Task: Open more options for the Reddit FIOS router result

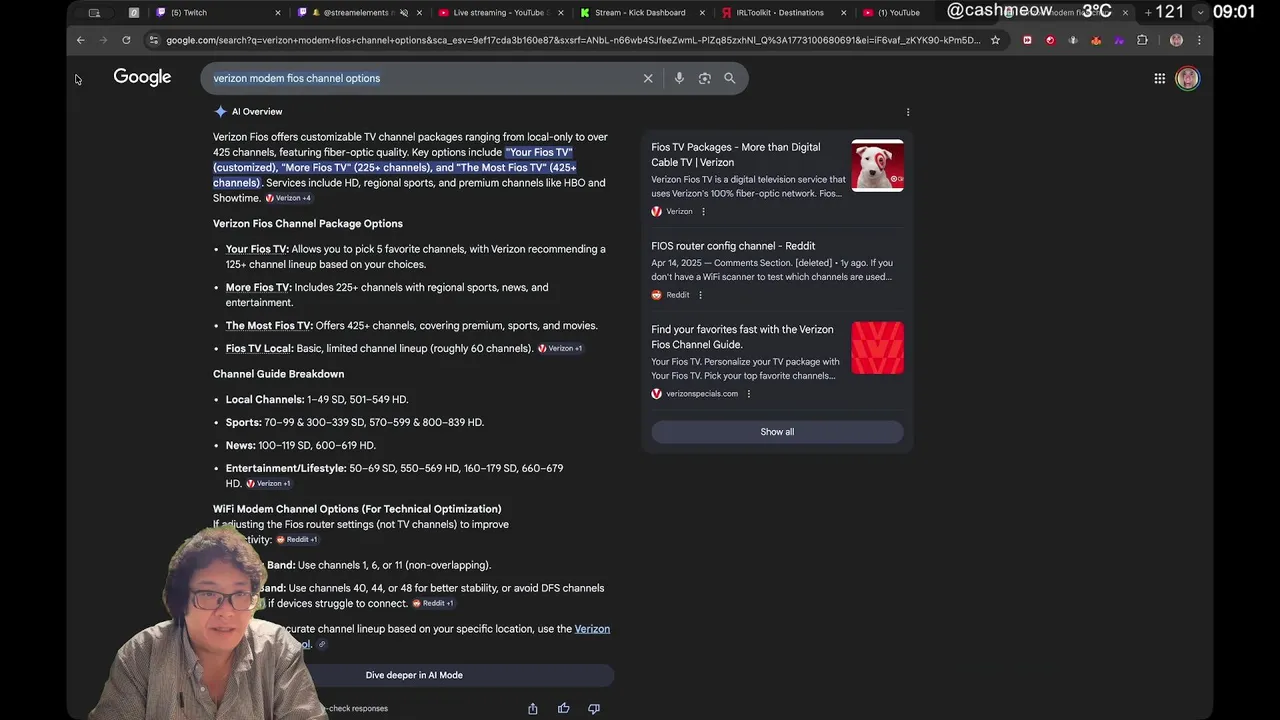Action: pyautogui.click(x=700, y=295)
